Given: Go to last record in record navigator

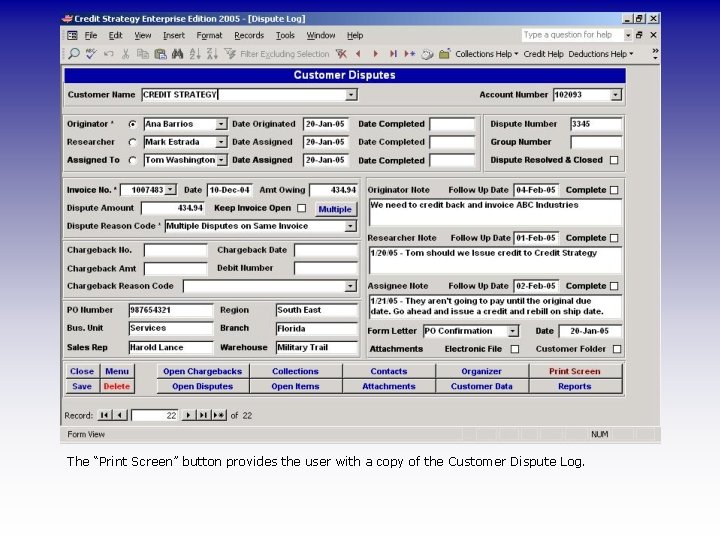Looking at the screenshot, I should click(x=202, y=415).
